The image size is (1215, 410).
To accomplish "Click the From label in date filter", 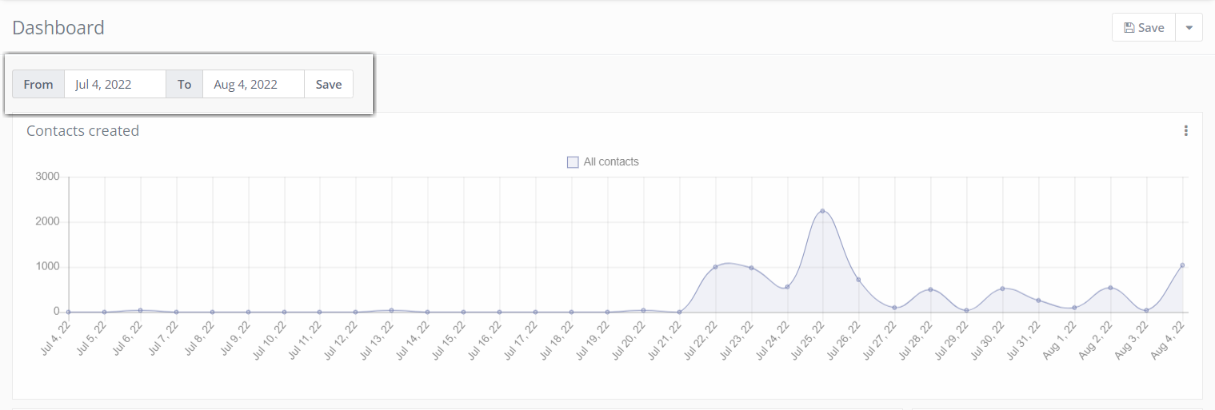I will point(38,85).
